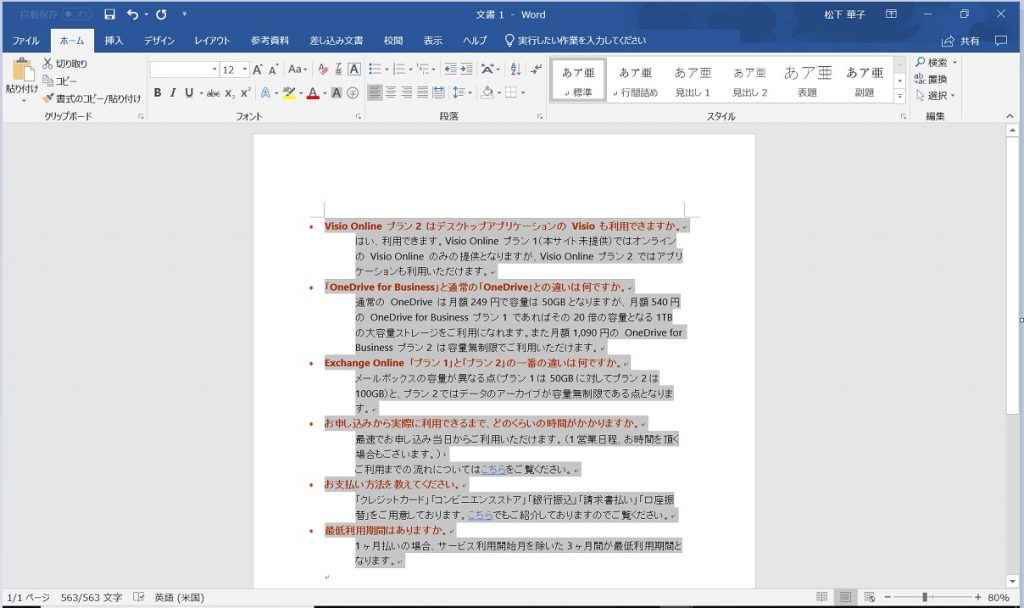Click the 置換 (Replace) button

(931, 79)
